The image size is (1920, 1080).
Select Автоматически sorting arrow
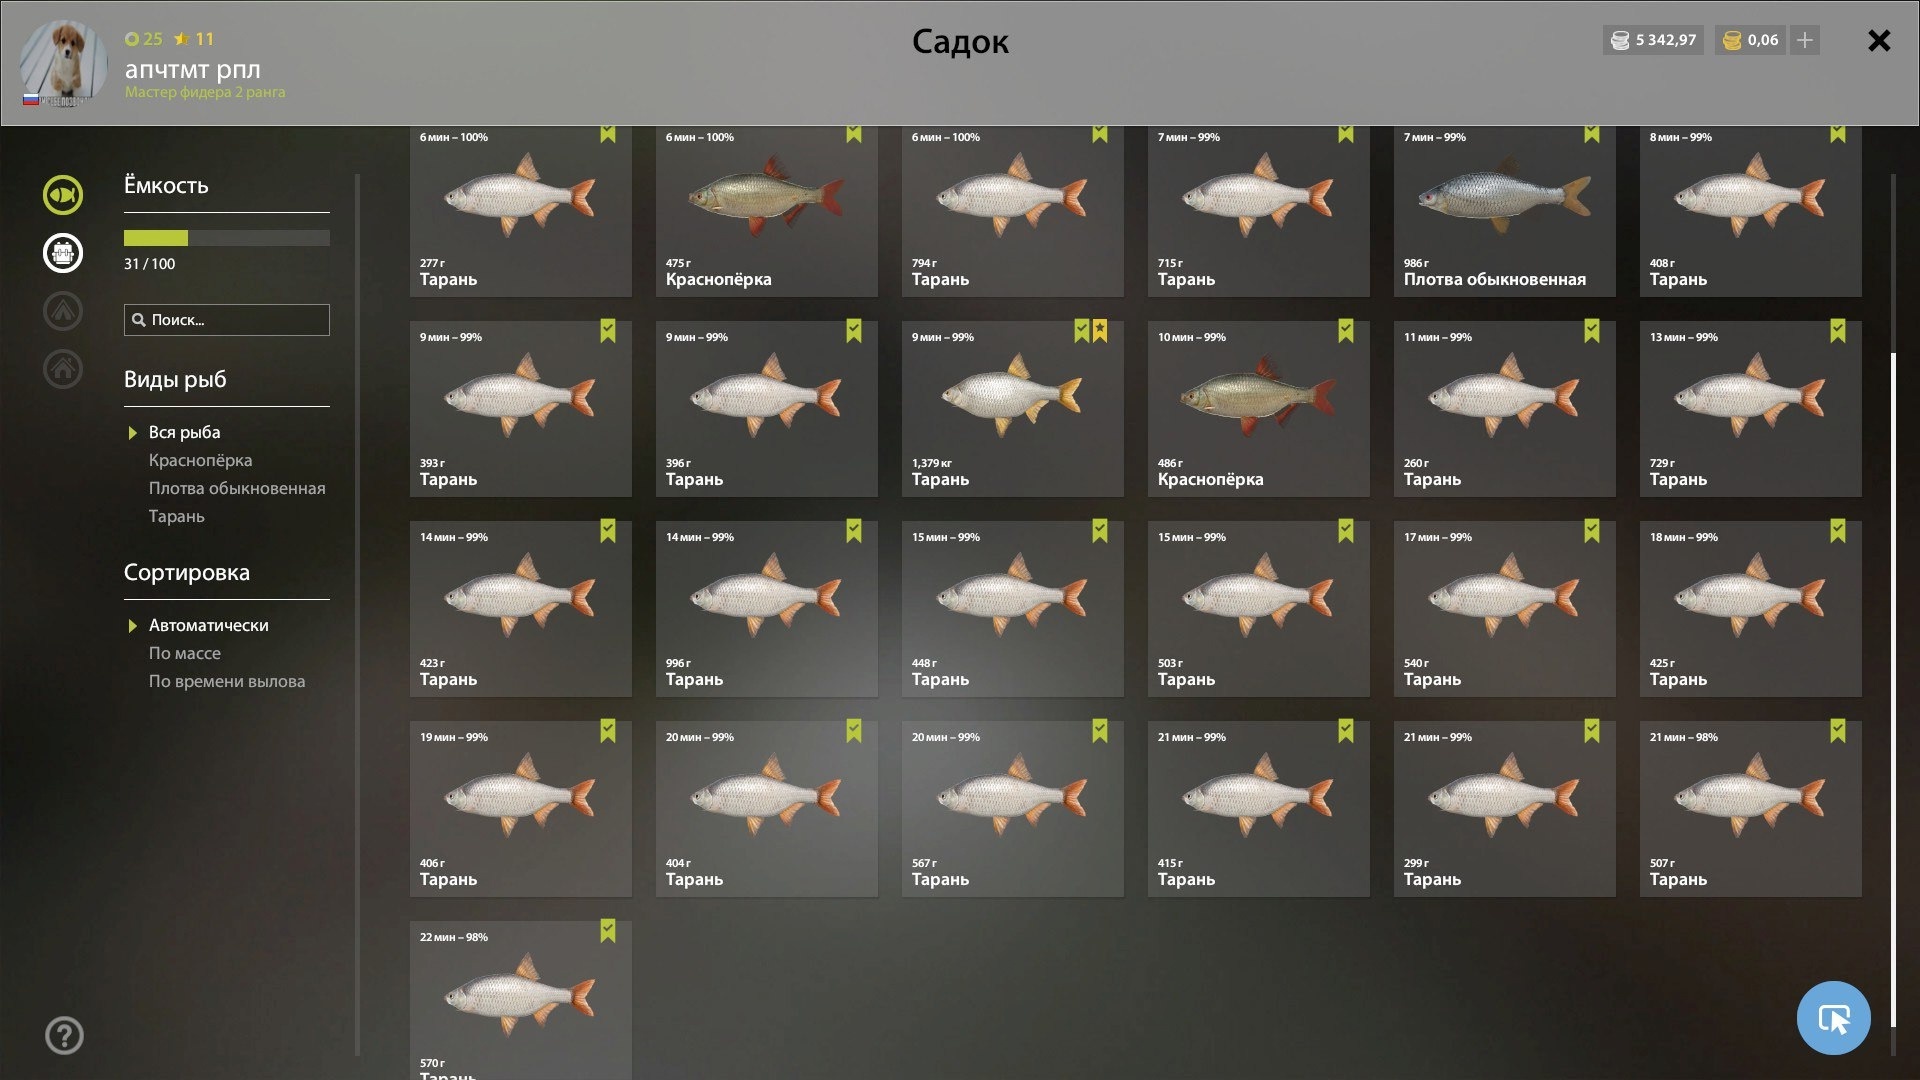click(x=132, y=626)
